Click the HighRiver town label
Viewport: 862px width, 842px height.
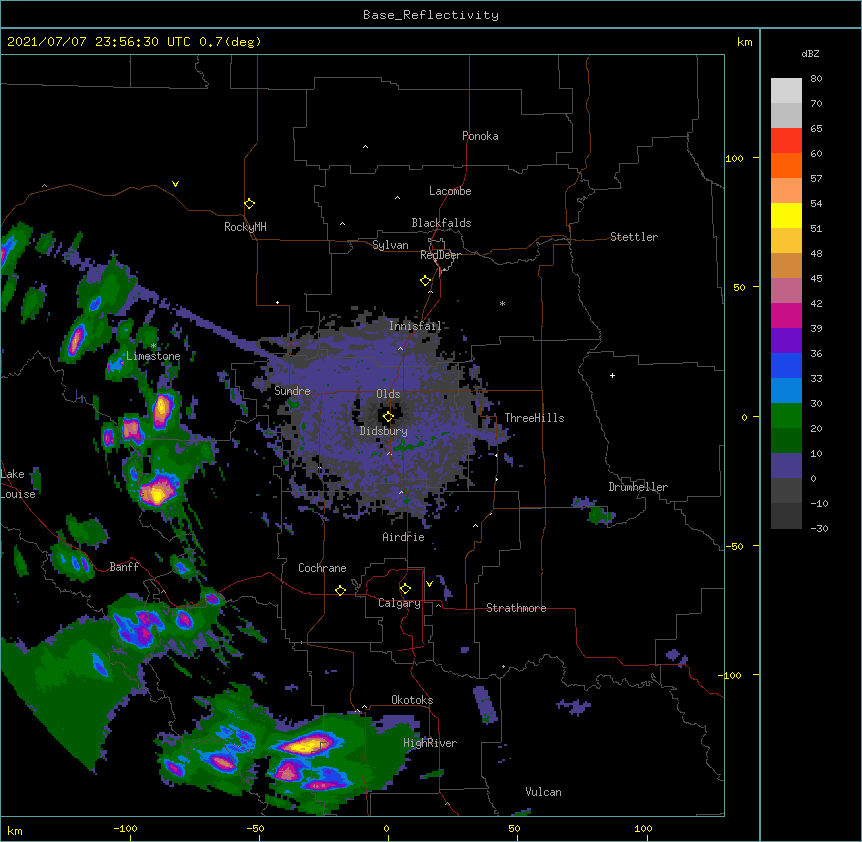point(430,743)
